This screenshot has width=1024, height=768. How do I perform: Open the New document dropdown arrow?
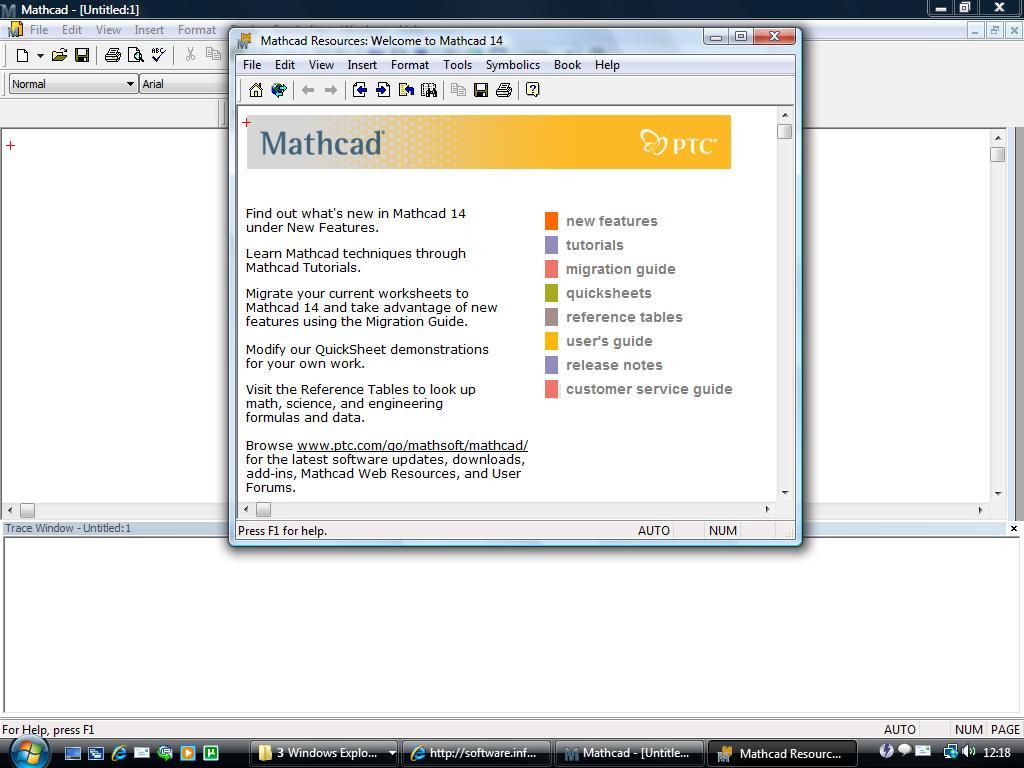pyautogui.click(x=40, y=56)
